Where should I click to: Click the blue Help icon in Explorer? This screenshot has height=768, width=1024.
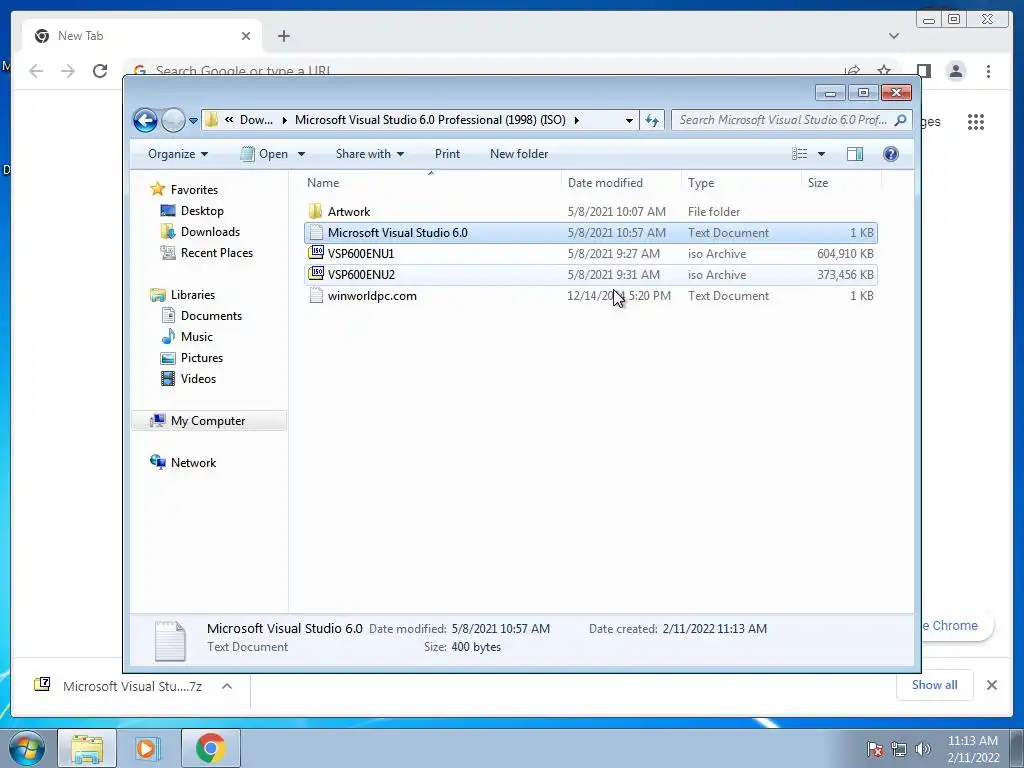coord(890,154)
